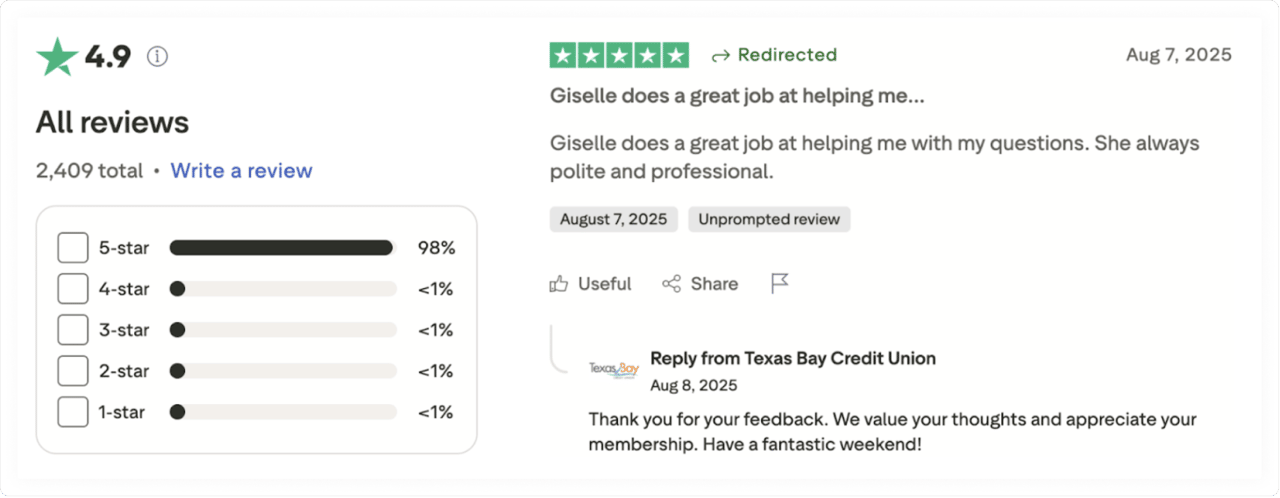Image resolution: width=1280 pixels, height=498 pixels.
Task: Click the Texas Bay Credit Union logo
Action: tap(614, 370)
